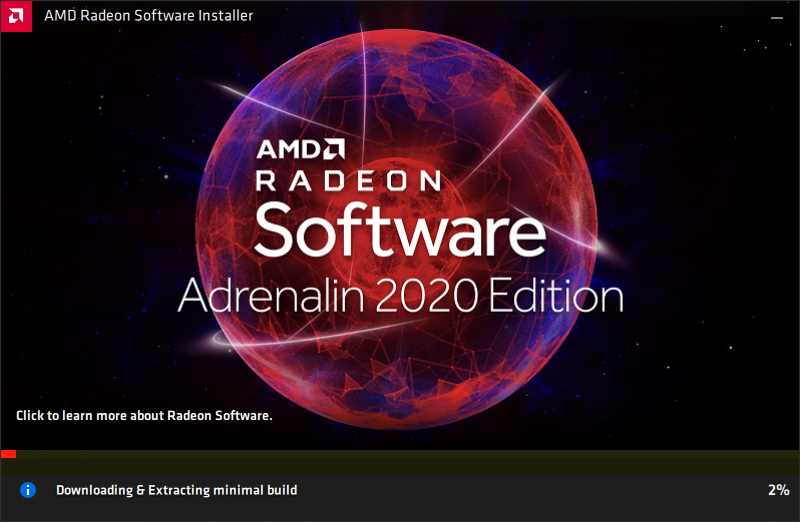
Task: Click the empty part of the progress track
Action: pos(408,454)
